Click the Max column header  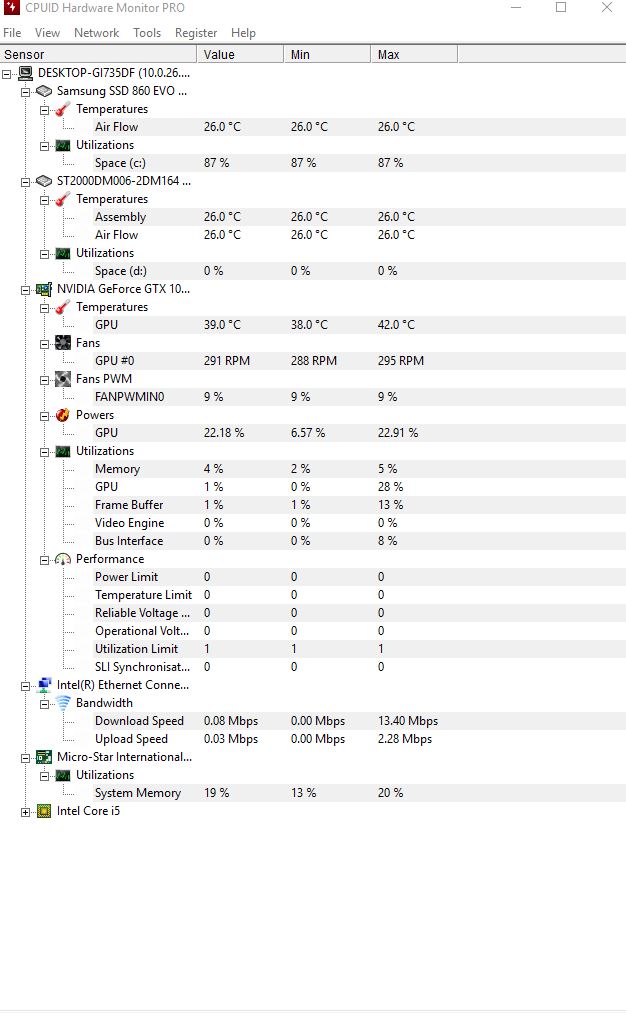(x=389, y=54)
